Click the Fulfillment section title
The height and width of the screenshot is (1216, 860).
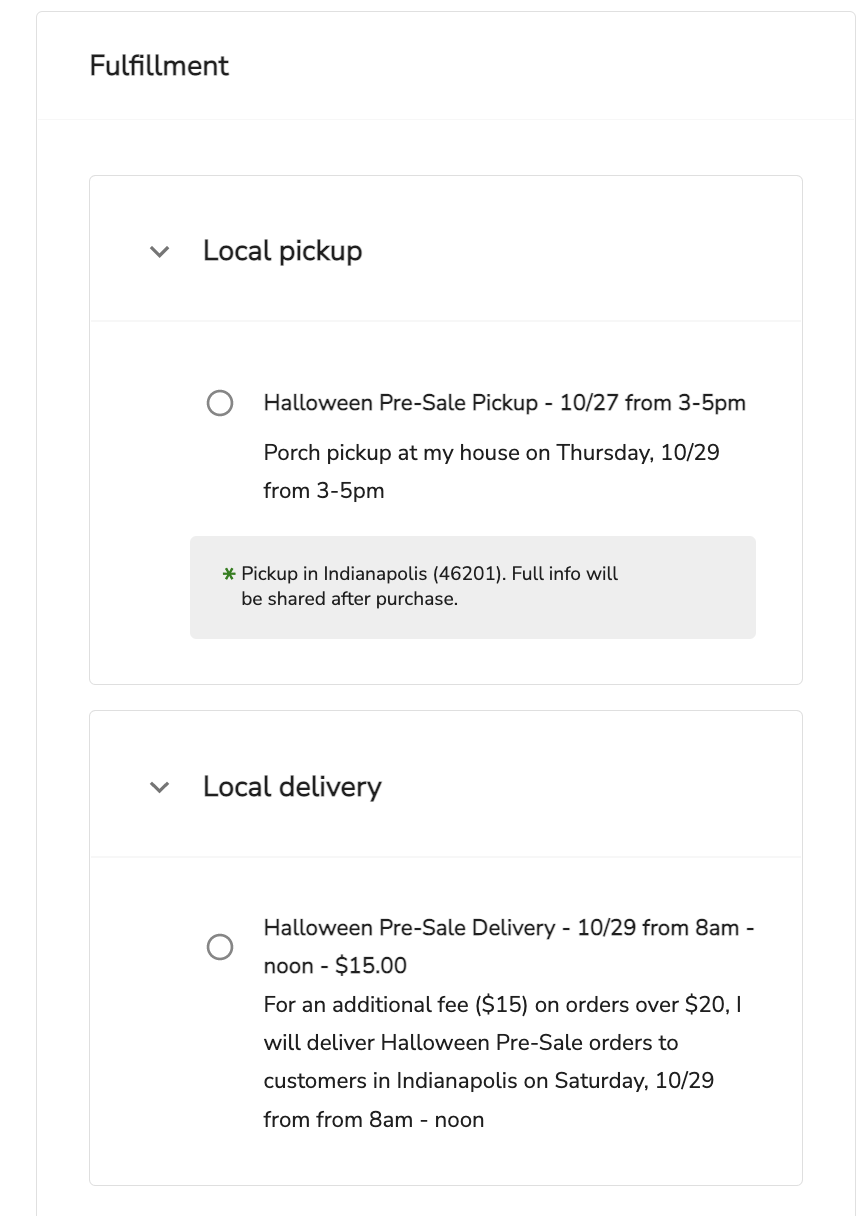click(x=159, y=66)
